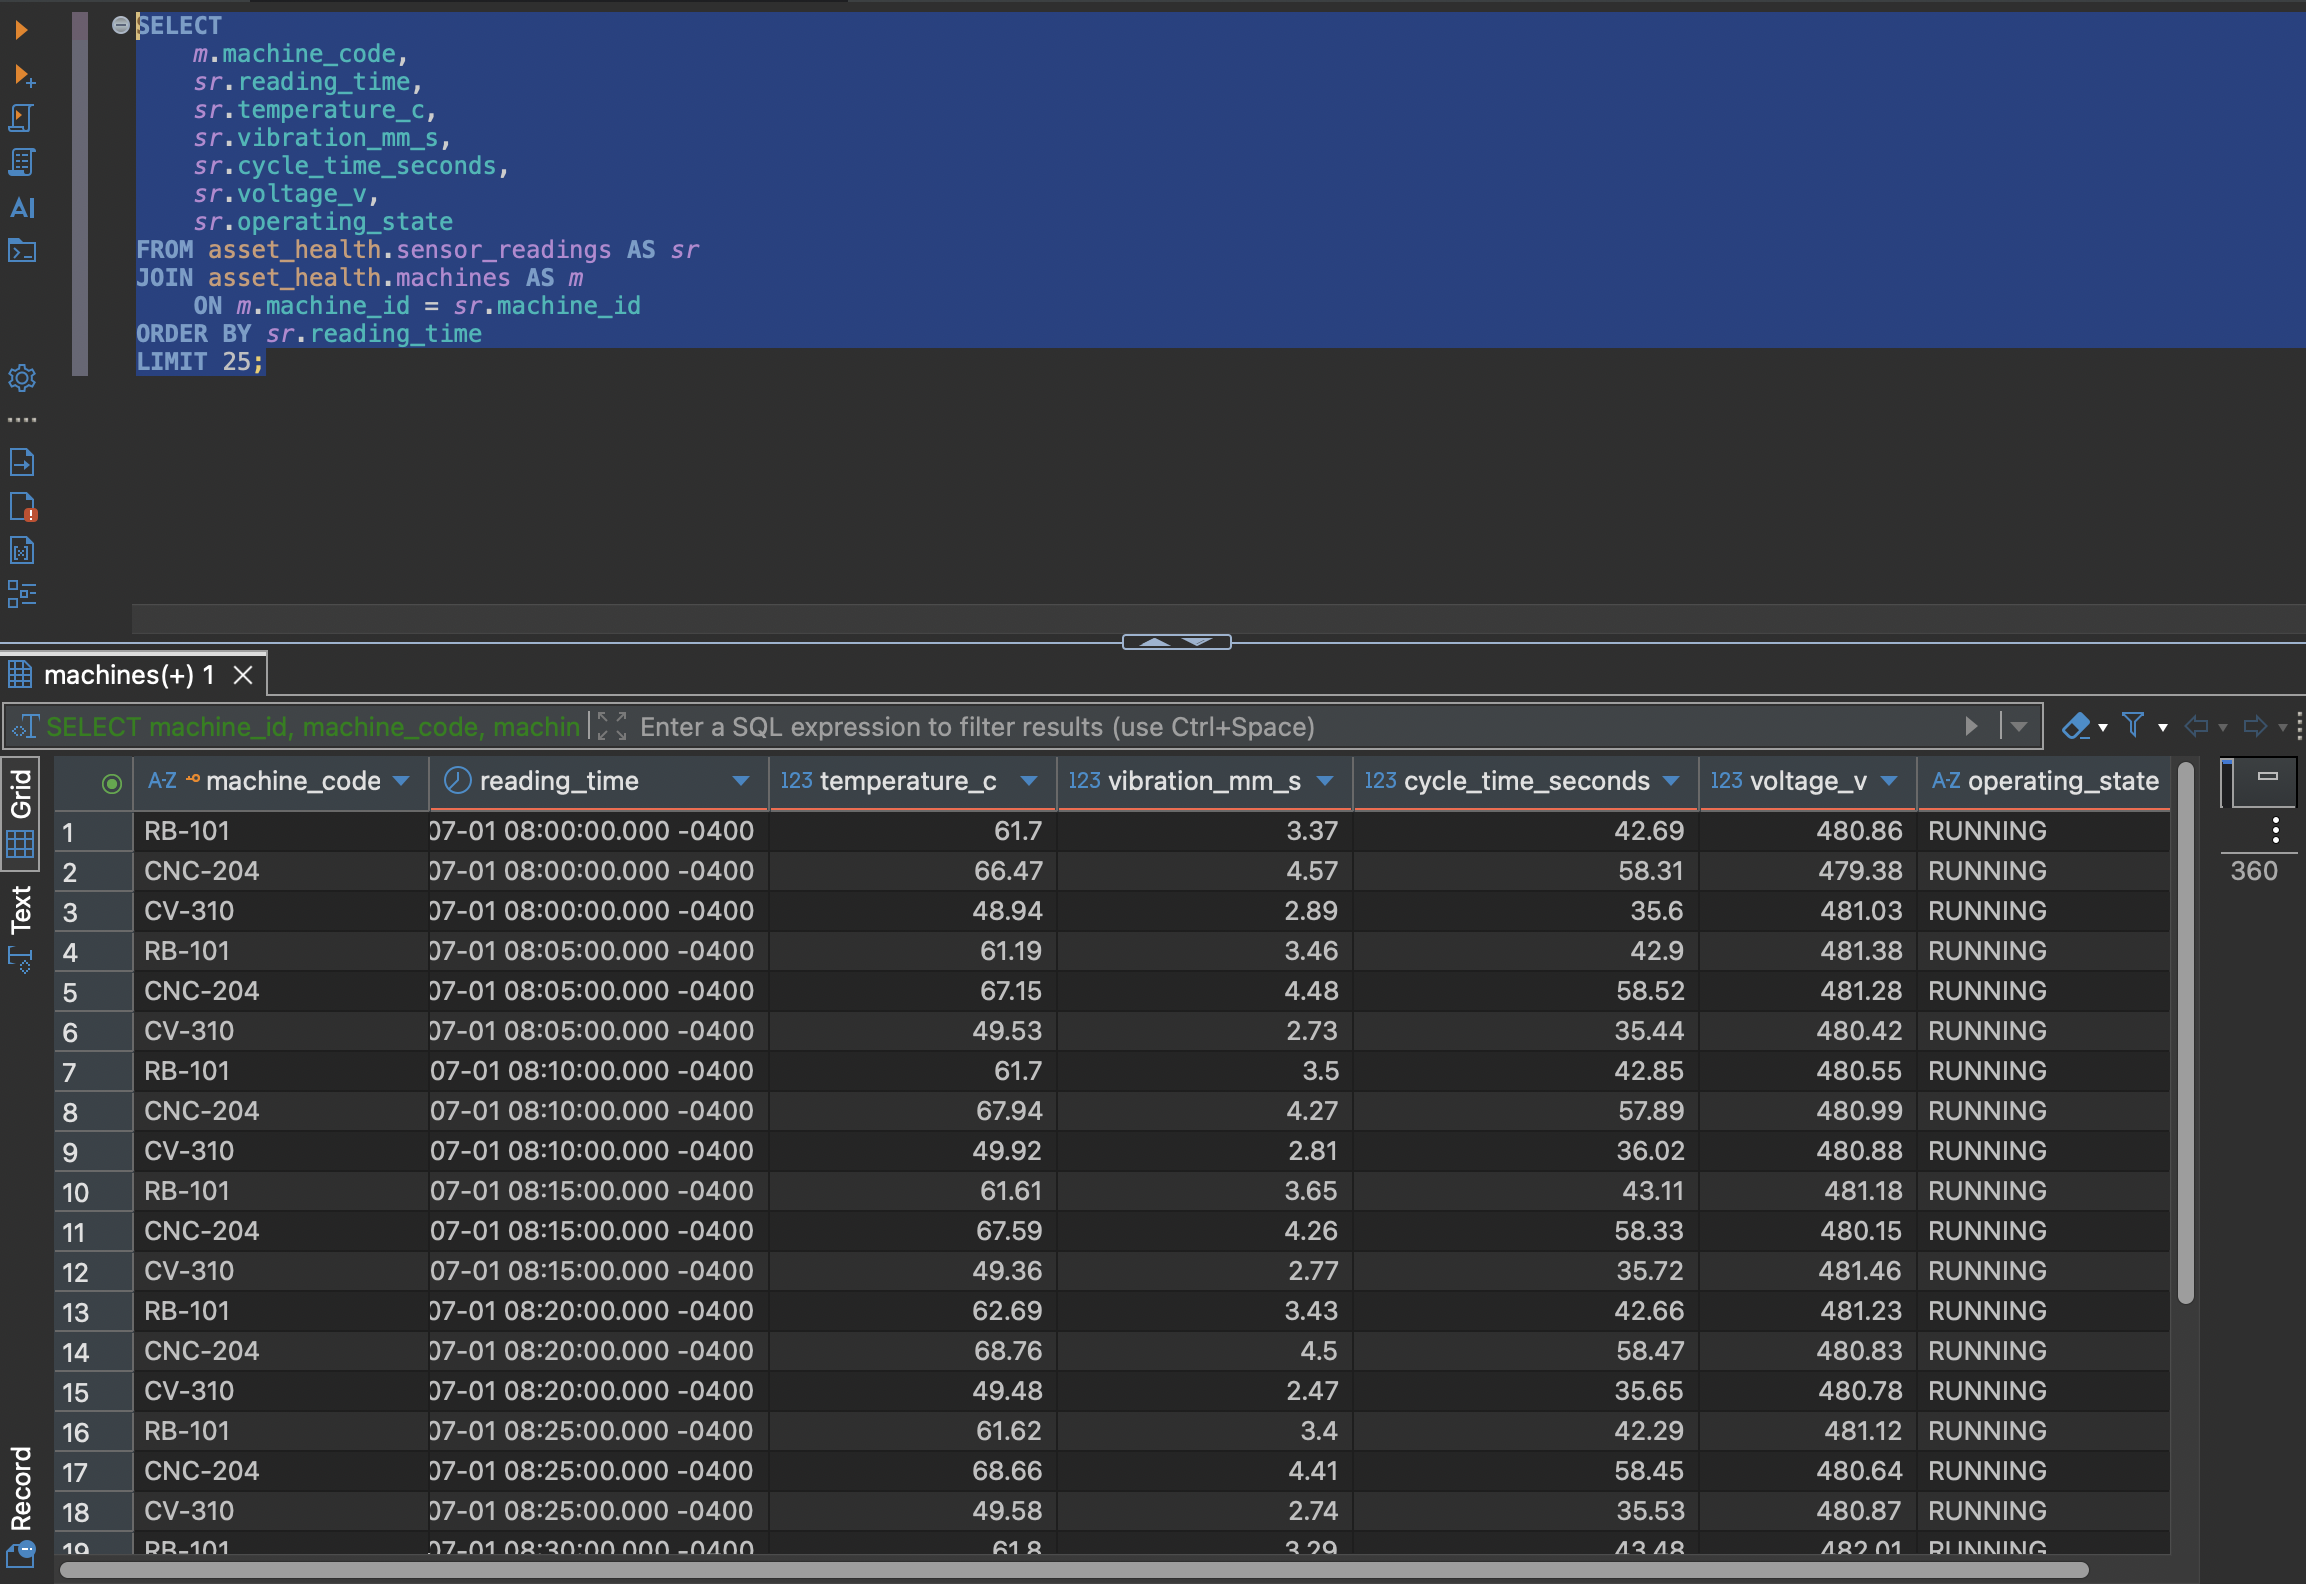The image size is (2306, 1584).
Task: Click the Record panel icon at bottom left
Action: tap(21, 1554)
